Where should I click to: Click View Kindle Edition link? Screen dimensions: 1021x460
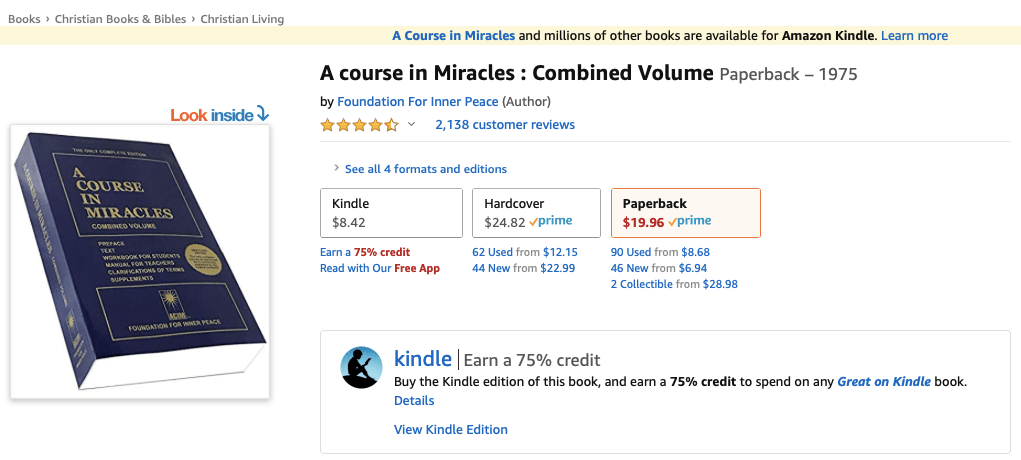click(451, 429)
